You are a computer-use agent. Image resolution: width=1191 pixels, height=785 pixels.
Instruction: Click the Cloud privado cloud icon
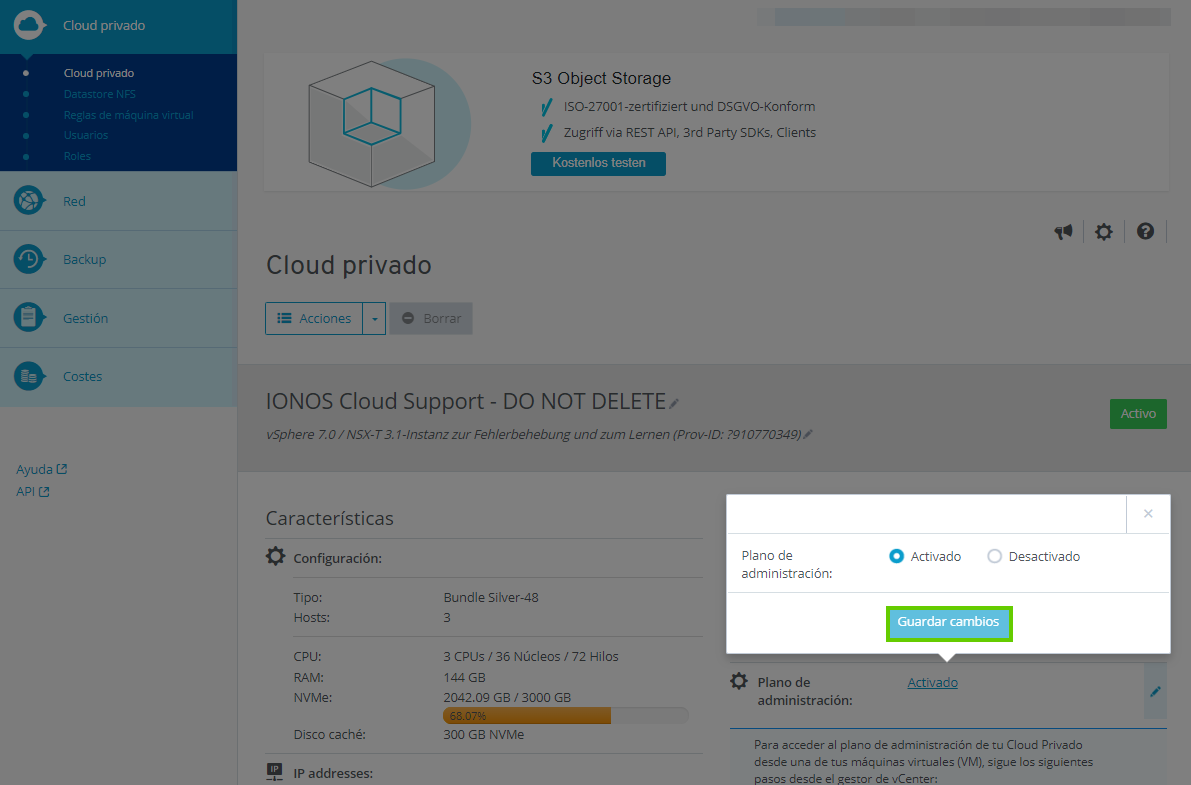coord(30,25)
